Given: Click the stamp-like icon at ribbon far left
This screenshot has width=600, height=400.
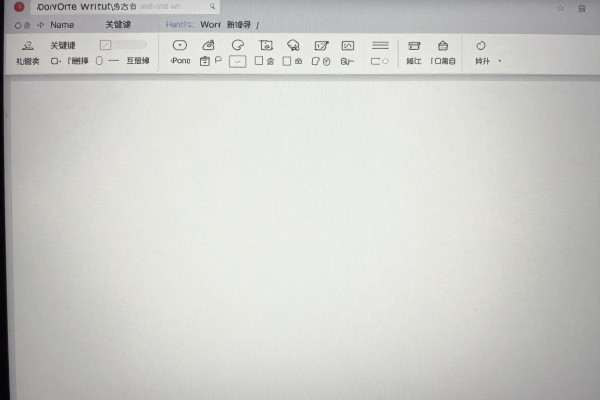Looking at the screenshot, I should click(28, 46).
